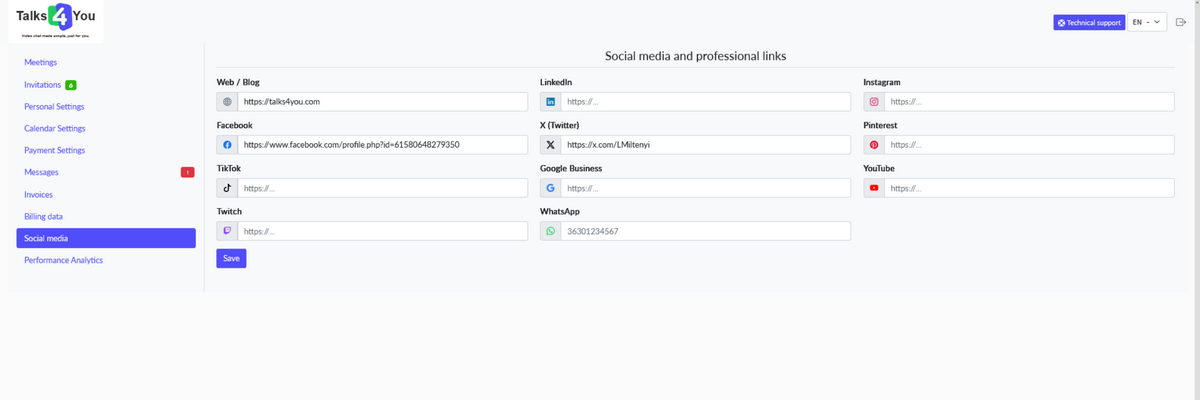Click the Web / Blog URL field
Viewport: 1200px width, 400px height.
pyautogui.click(x=382, y=102)
